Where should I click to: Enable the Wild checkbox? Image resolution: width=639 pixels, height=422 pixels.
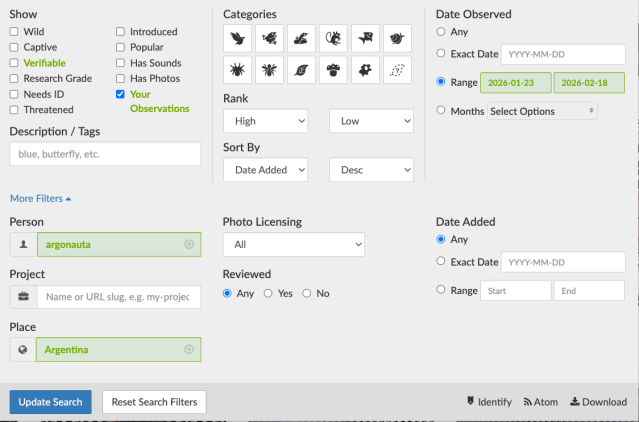click(x=14, y=32)
